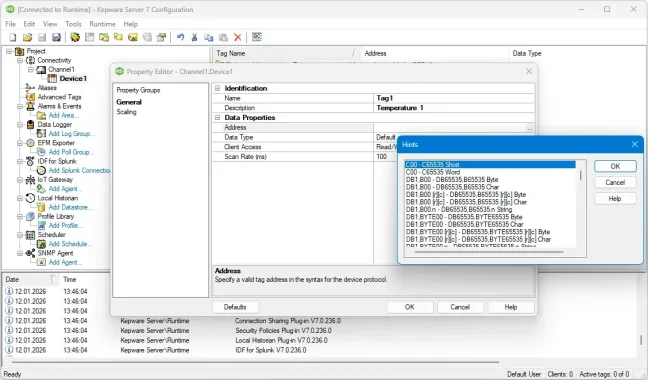Image resolution: width=648 pixels, height=380 pixels.
Task: Click the Paste toolbar icon
Action: [x=223, y=38]
